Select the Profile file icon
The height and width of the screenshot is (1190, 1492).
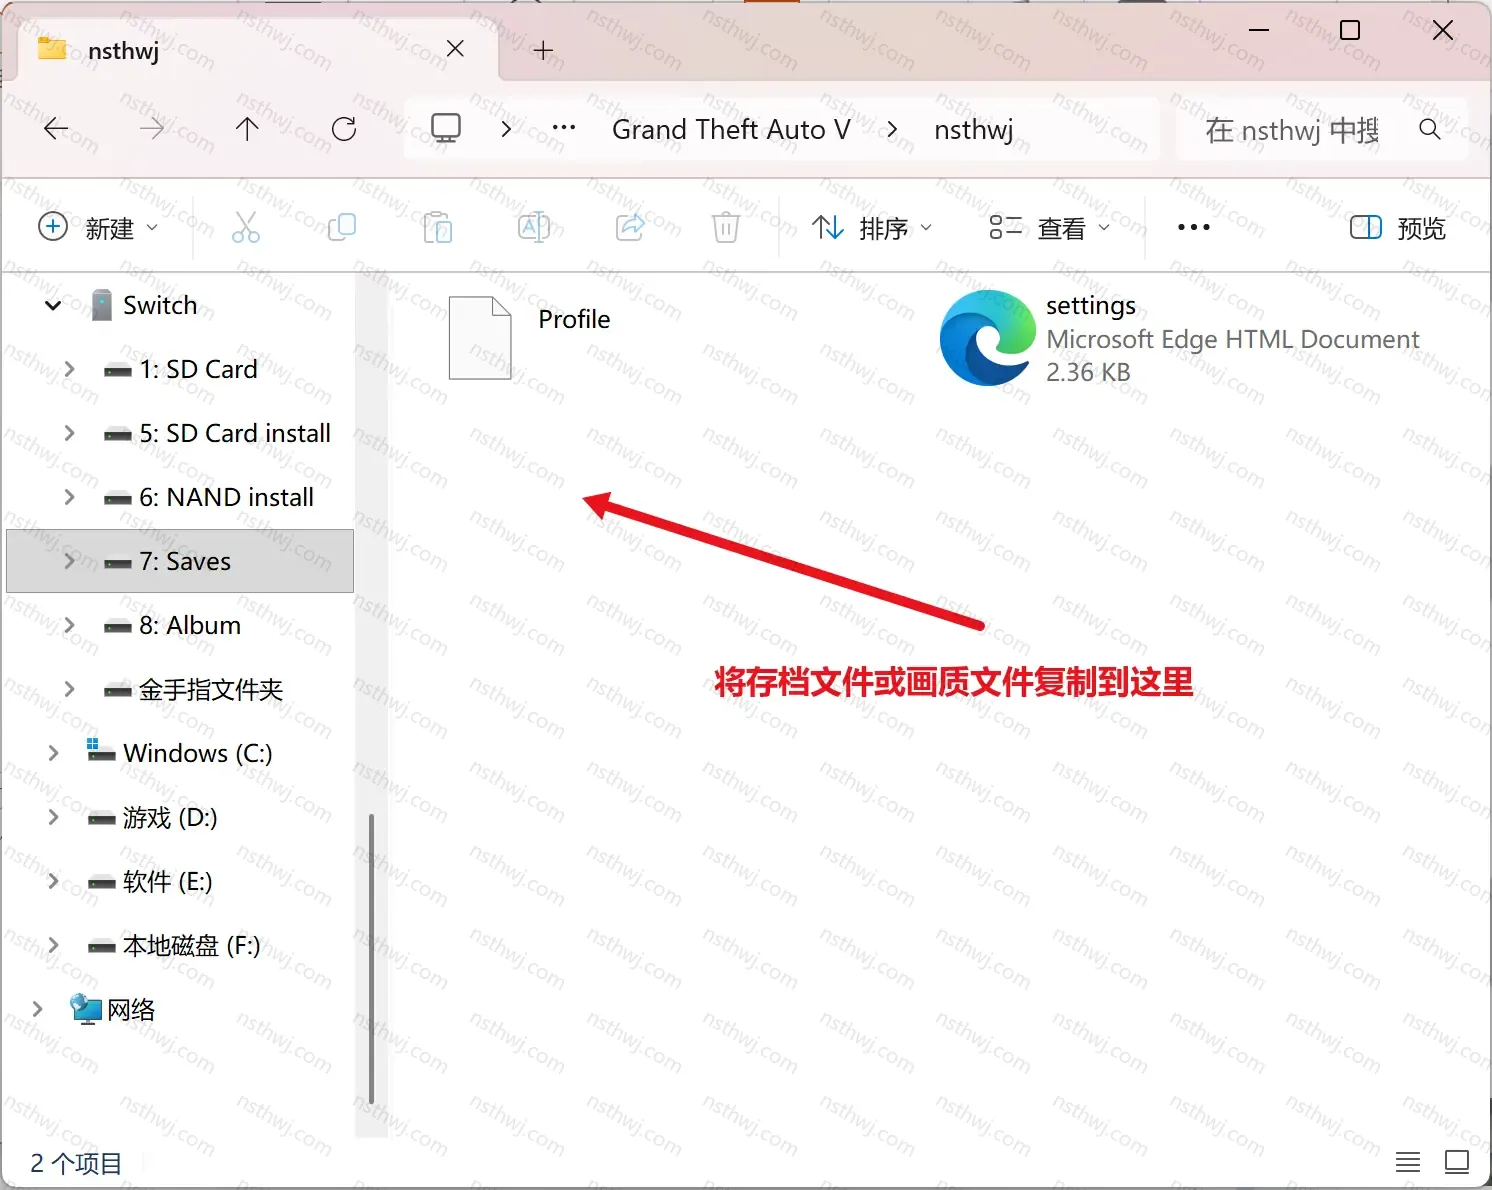point(480,338)
